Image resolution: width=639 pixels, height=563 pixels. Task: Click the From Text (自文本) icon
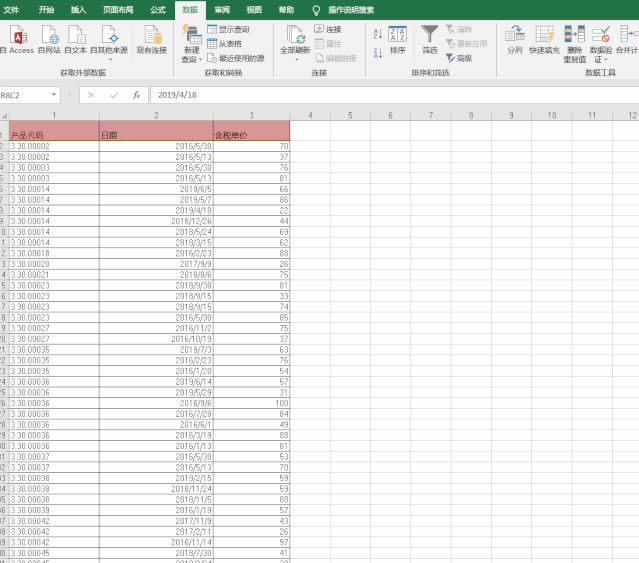[76, 40]
